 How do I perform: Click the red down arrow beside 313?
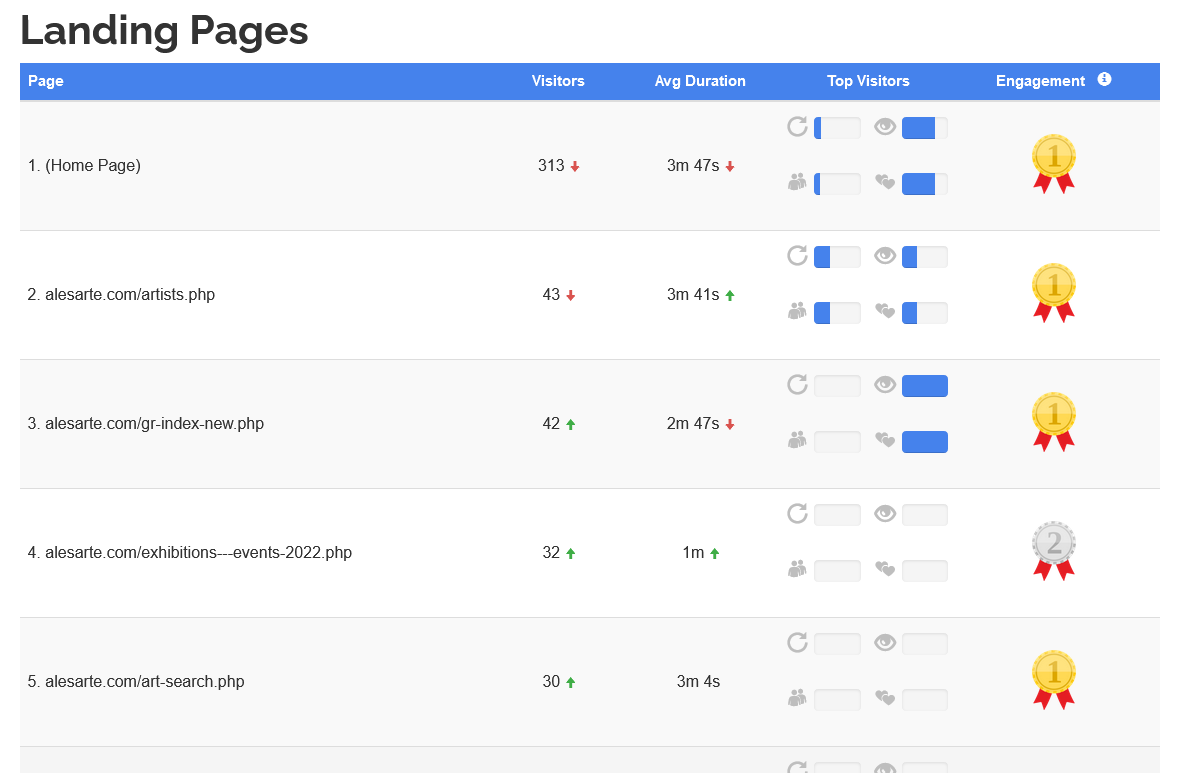(x=574, y=167)
